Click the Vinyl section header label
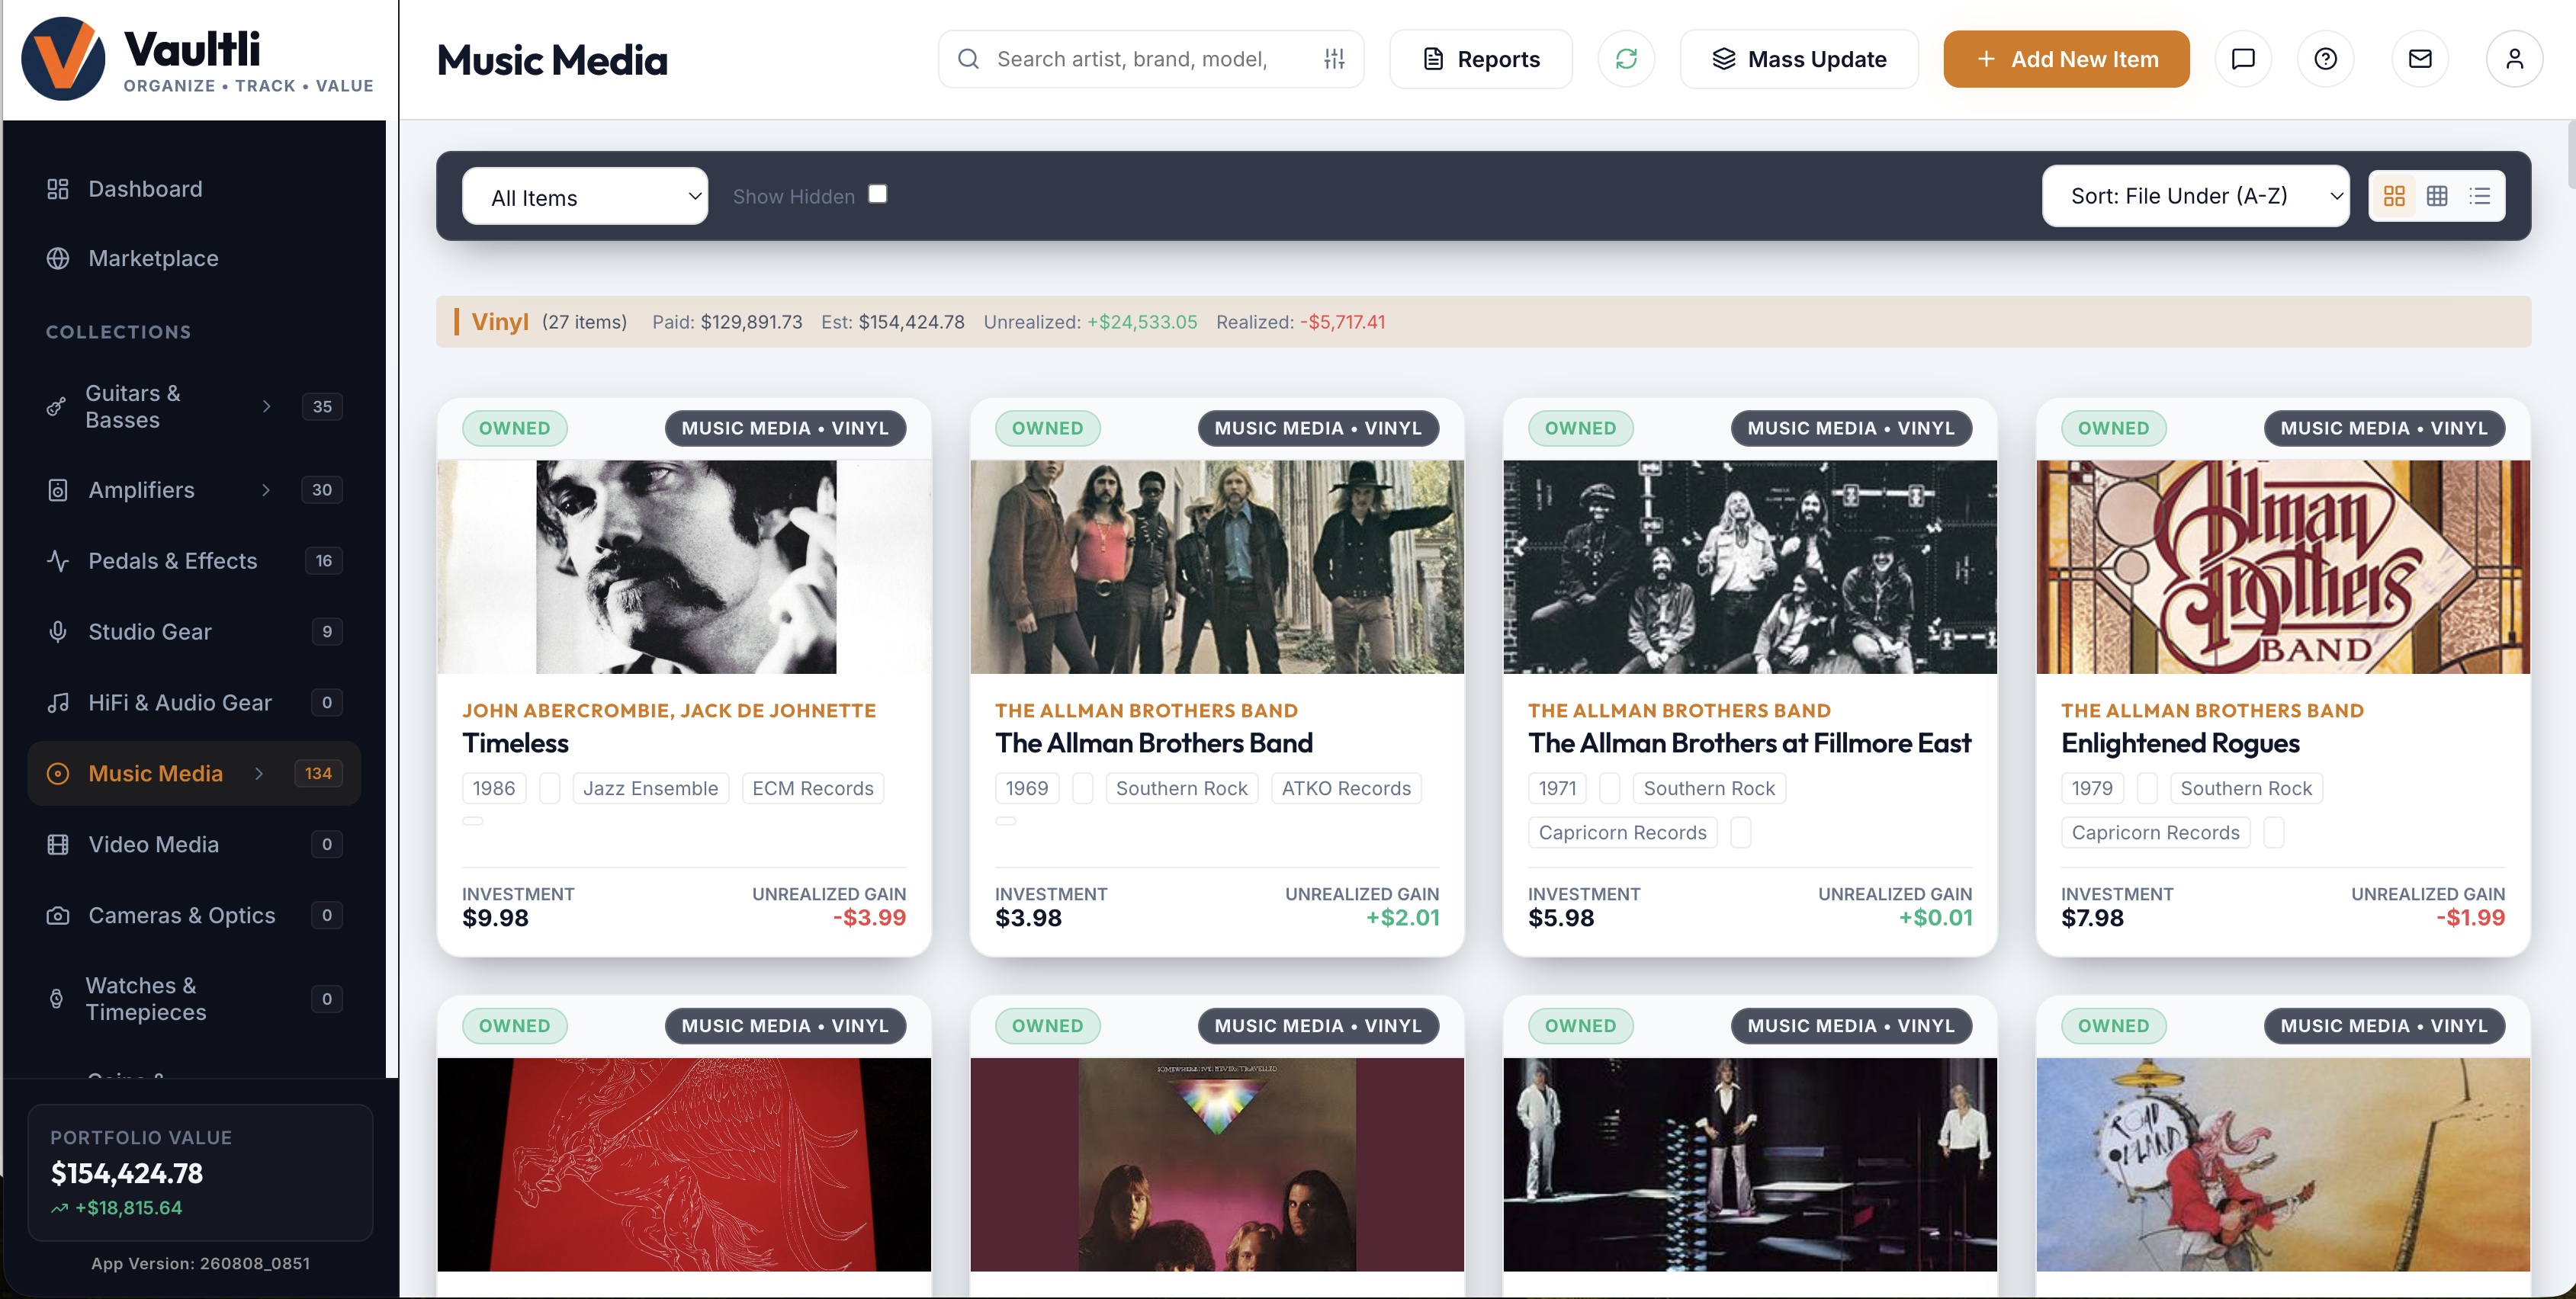This screenshot has width=2576, height=1299. point(500,322)
